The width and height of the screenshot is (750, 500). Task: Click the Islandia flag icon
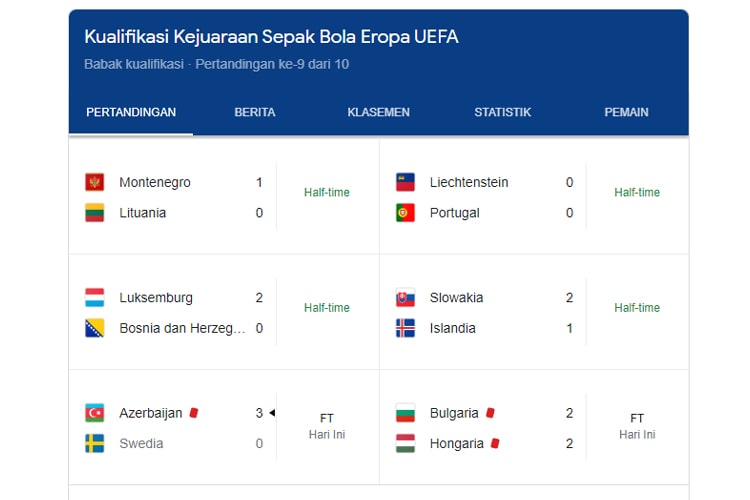click(x=405, y=328)
